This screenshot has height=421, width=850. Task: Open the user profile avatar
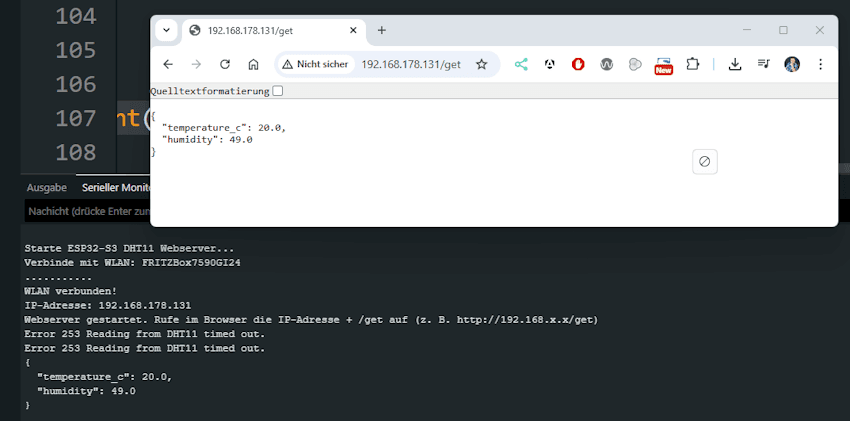792,64
